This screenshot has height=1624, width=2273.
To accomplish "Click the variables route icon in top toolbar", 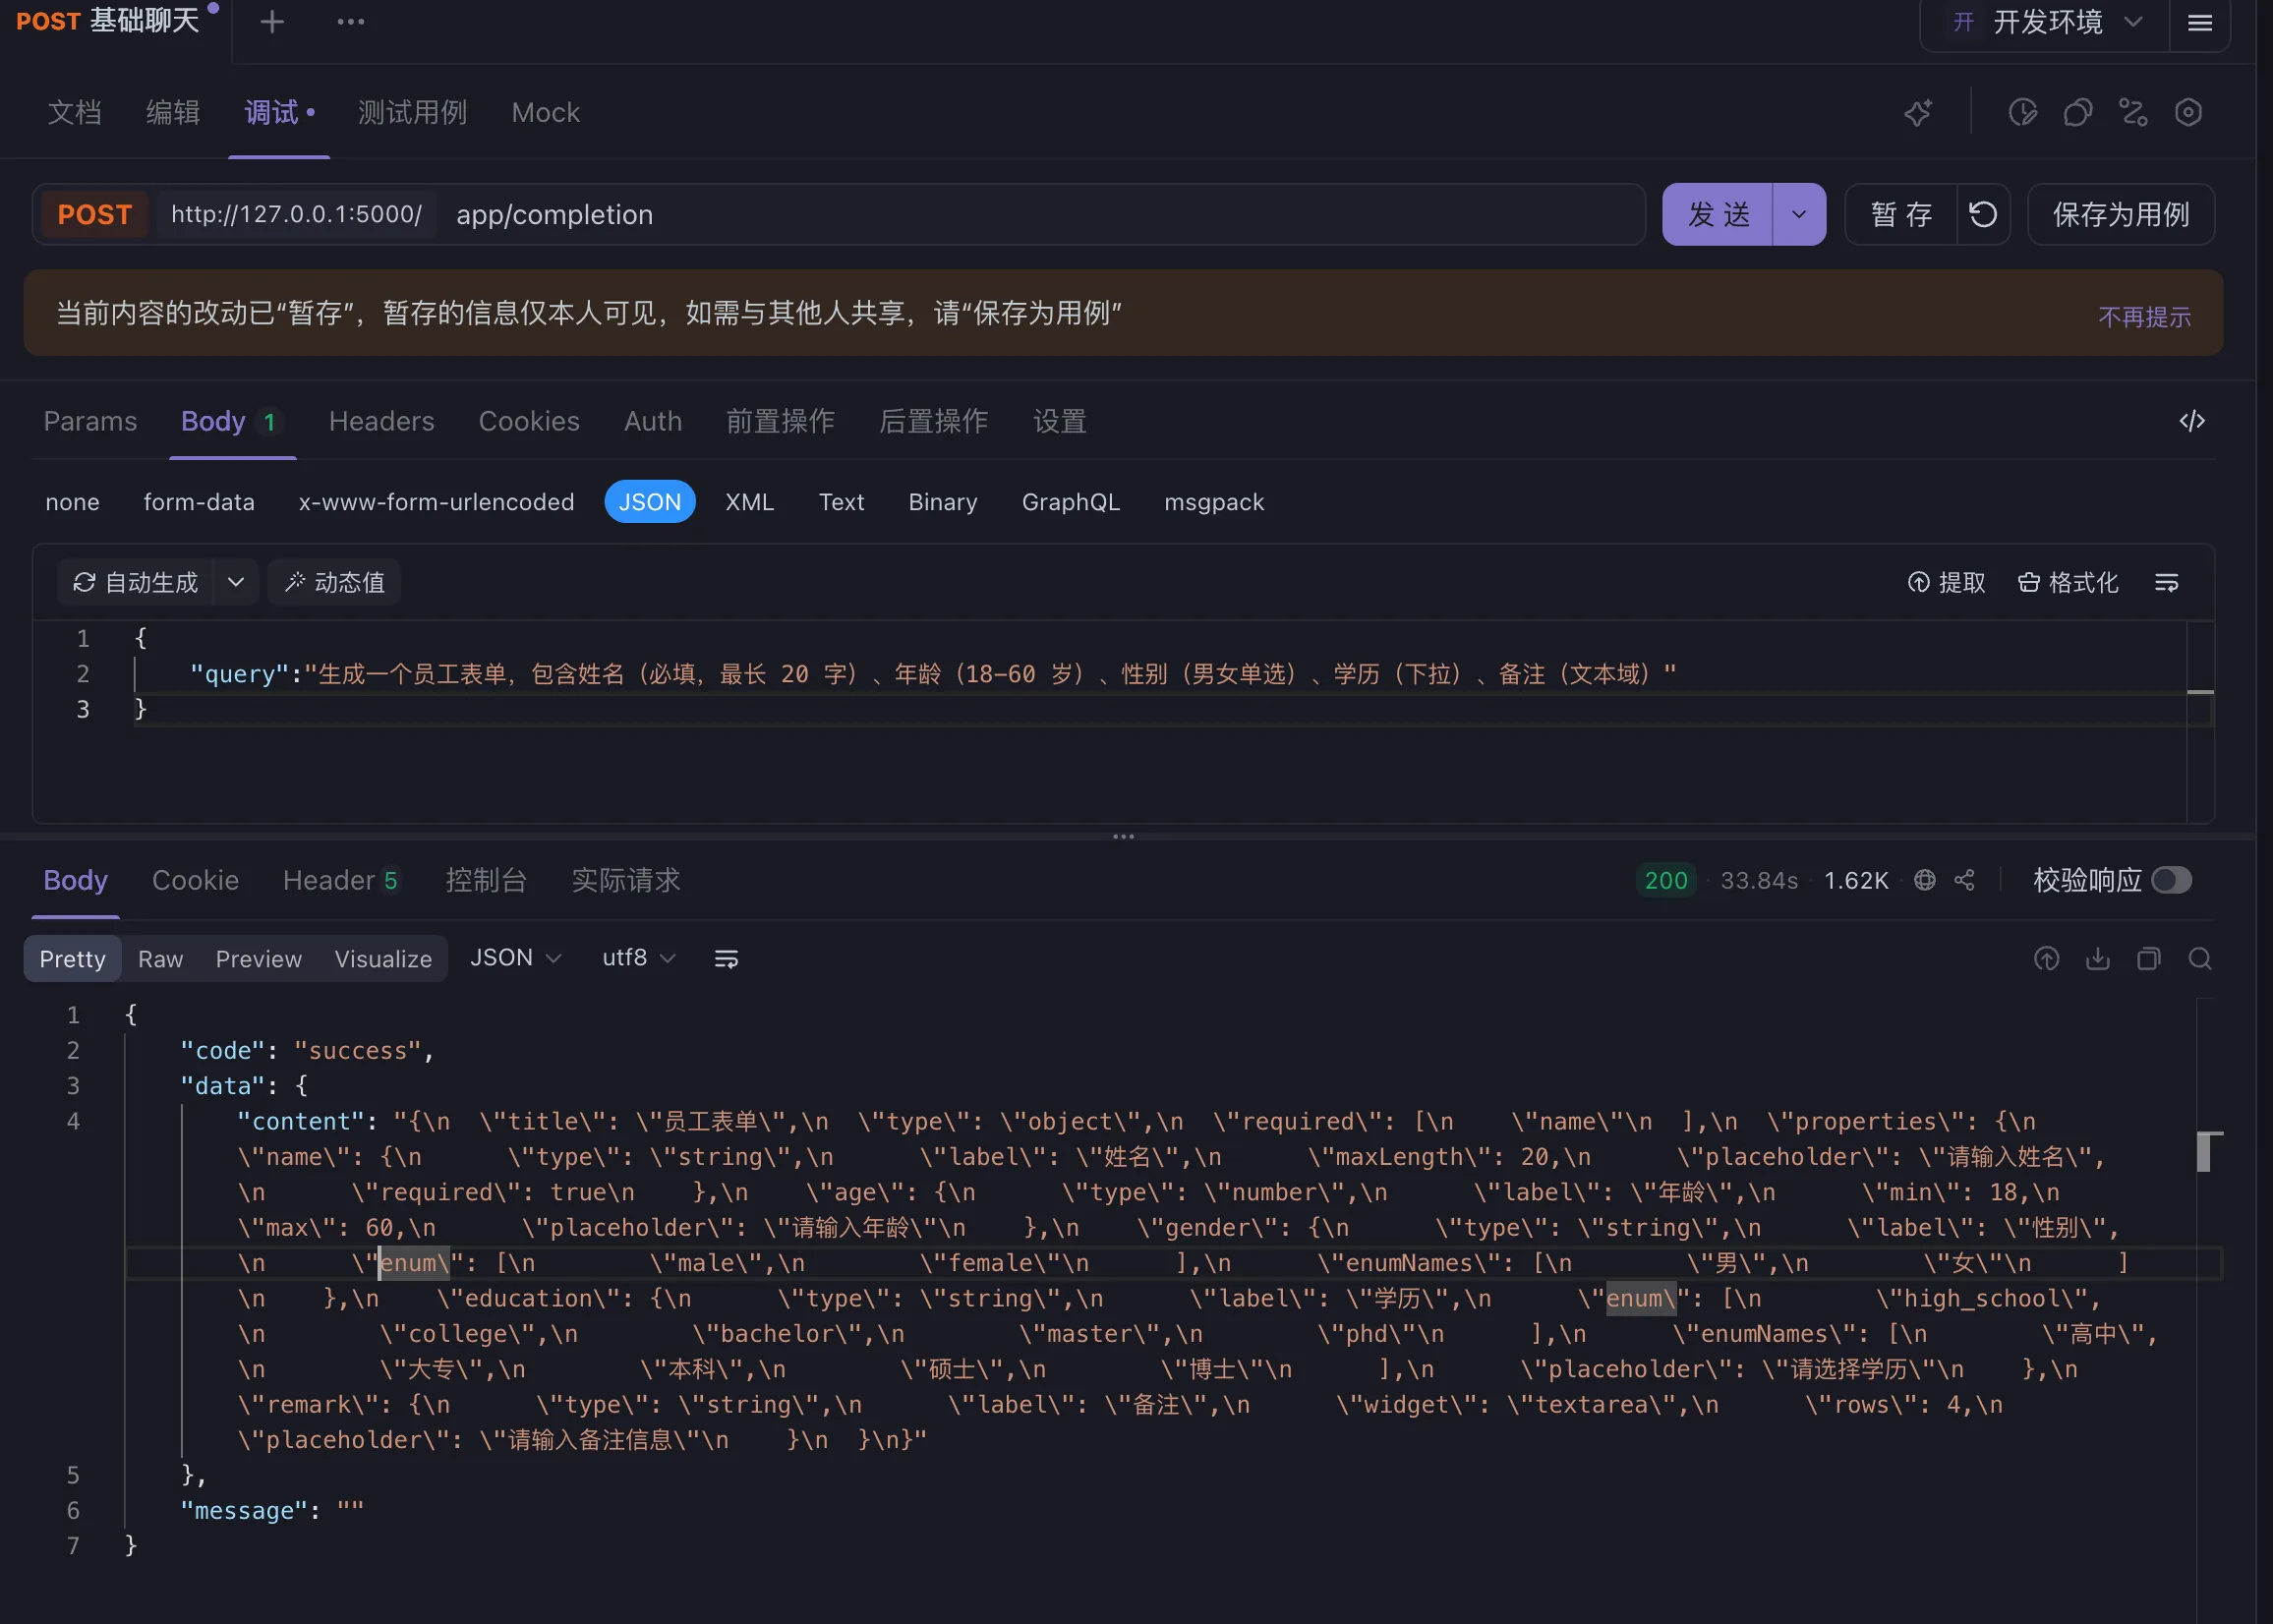I will tap(2132, 113).
